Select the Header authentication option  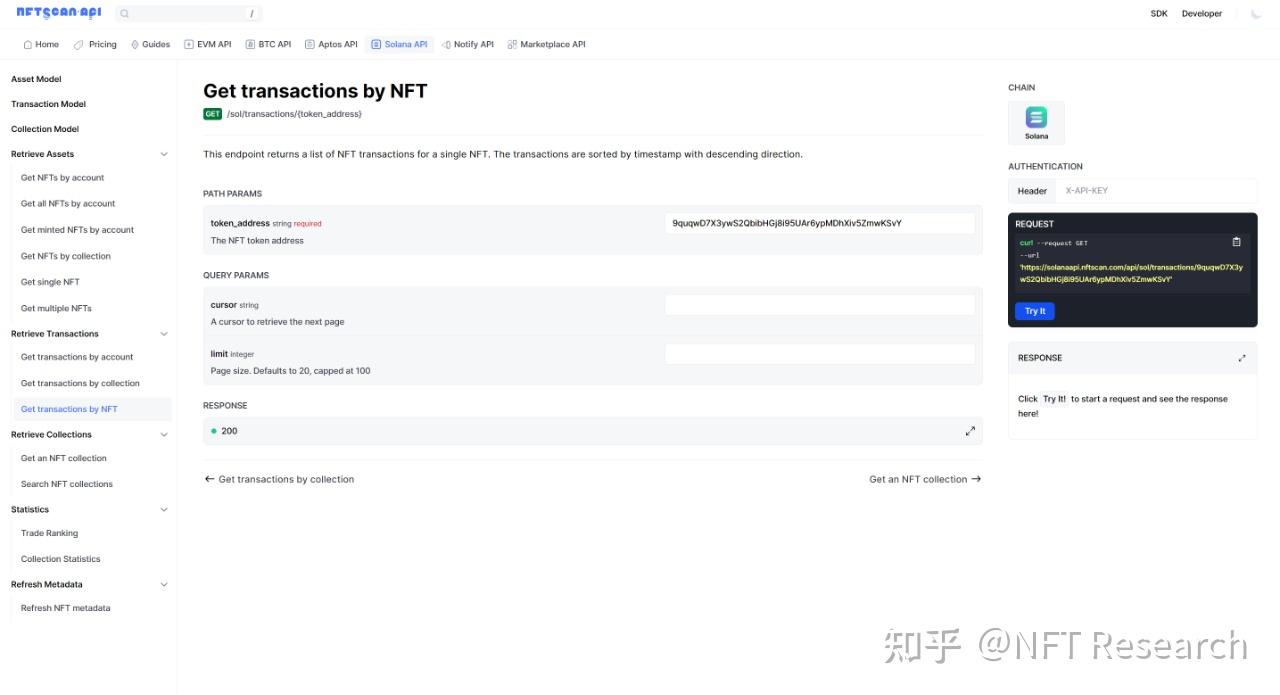coord(1031,190)
